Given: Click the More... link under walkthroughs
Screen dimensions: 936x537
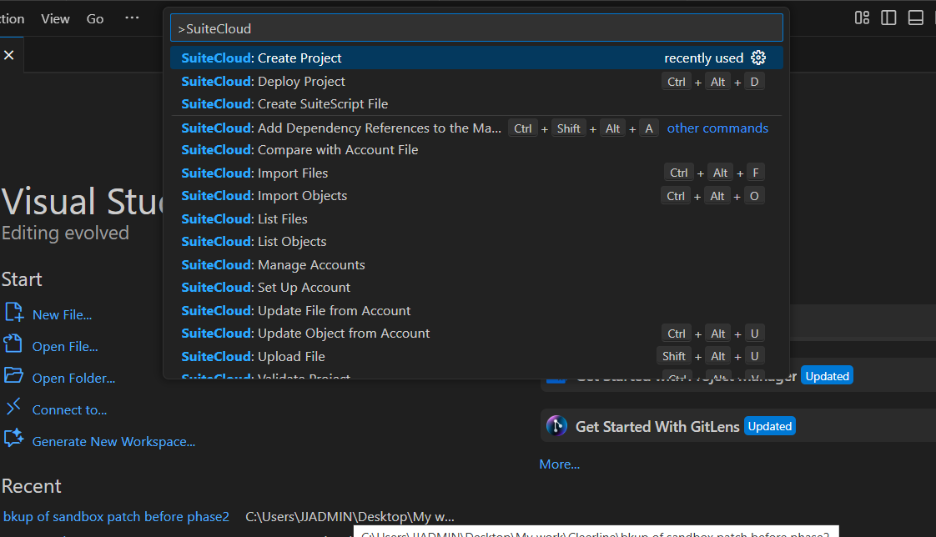Looking at the screenshot, I should (x=559, y=464).
